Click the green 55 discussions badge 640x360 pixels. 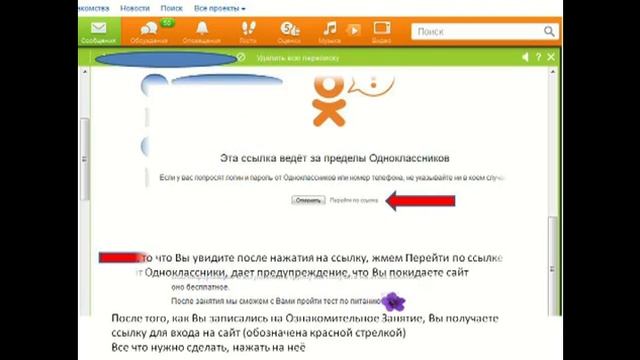[x=167, y=23]
